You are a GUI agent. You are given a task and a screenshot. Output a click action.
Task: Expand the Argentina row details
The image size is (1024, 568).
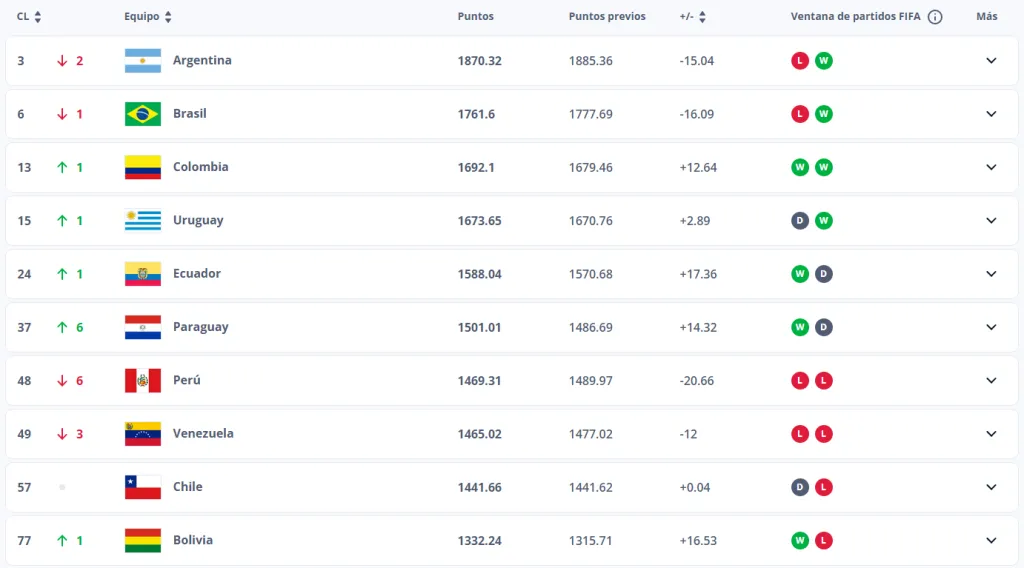tap(991, 61)
